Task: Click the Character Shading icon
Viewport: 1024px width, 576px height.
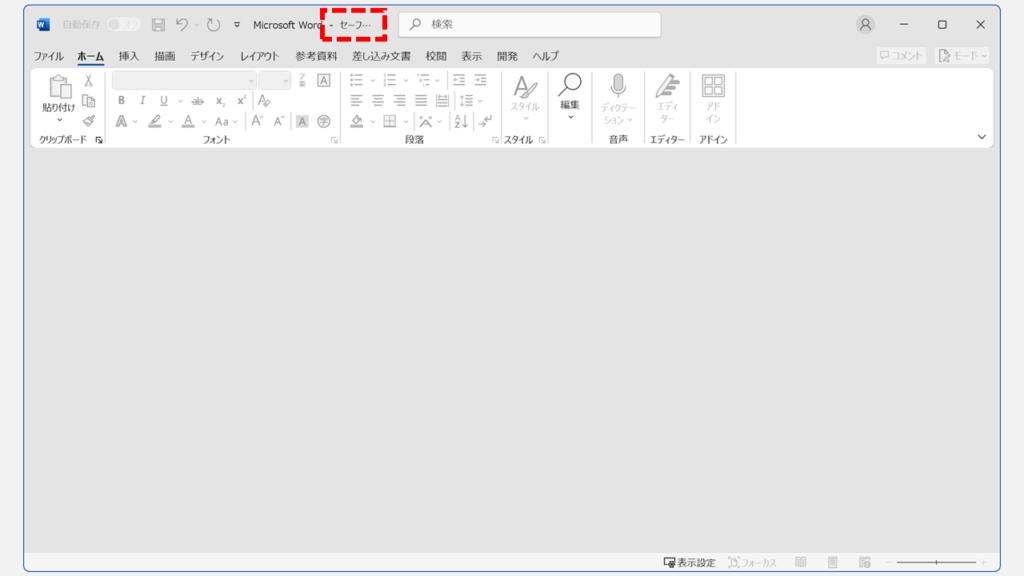Action: [302, 121]
